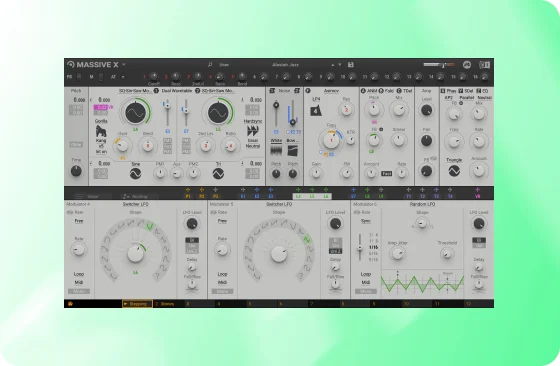Open the Gorilla mode dropdown label
The image size is (560, 366).
click(101, 121)
